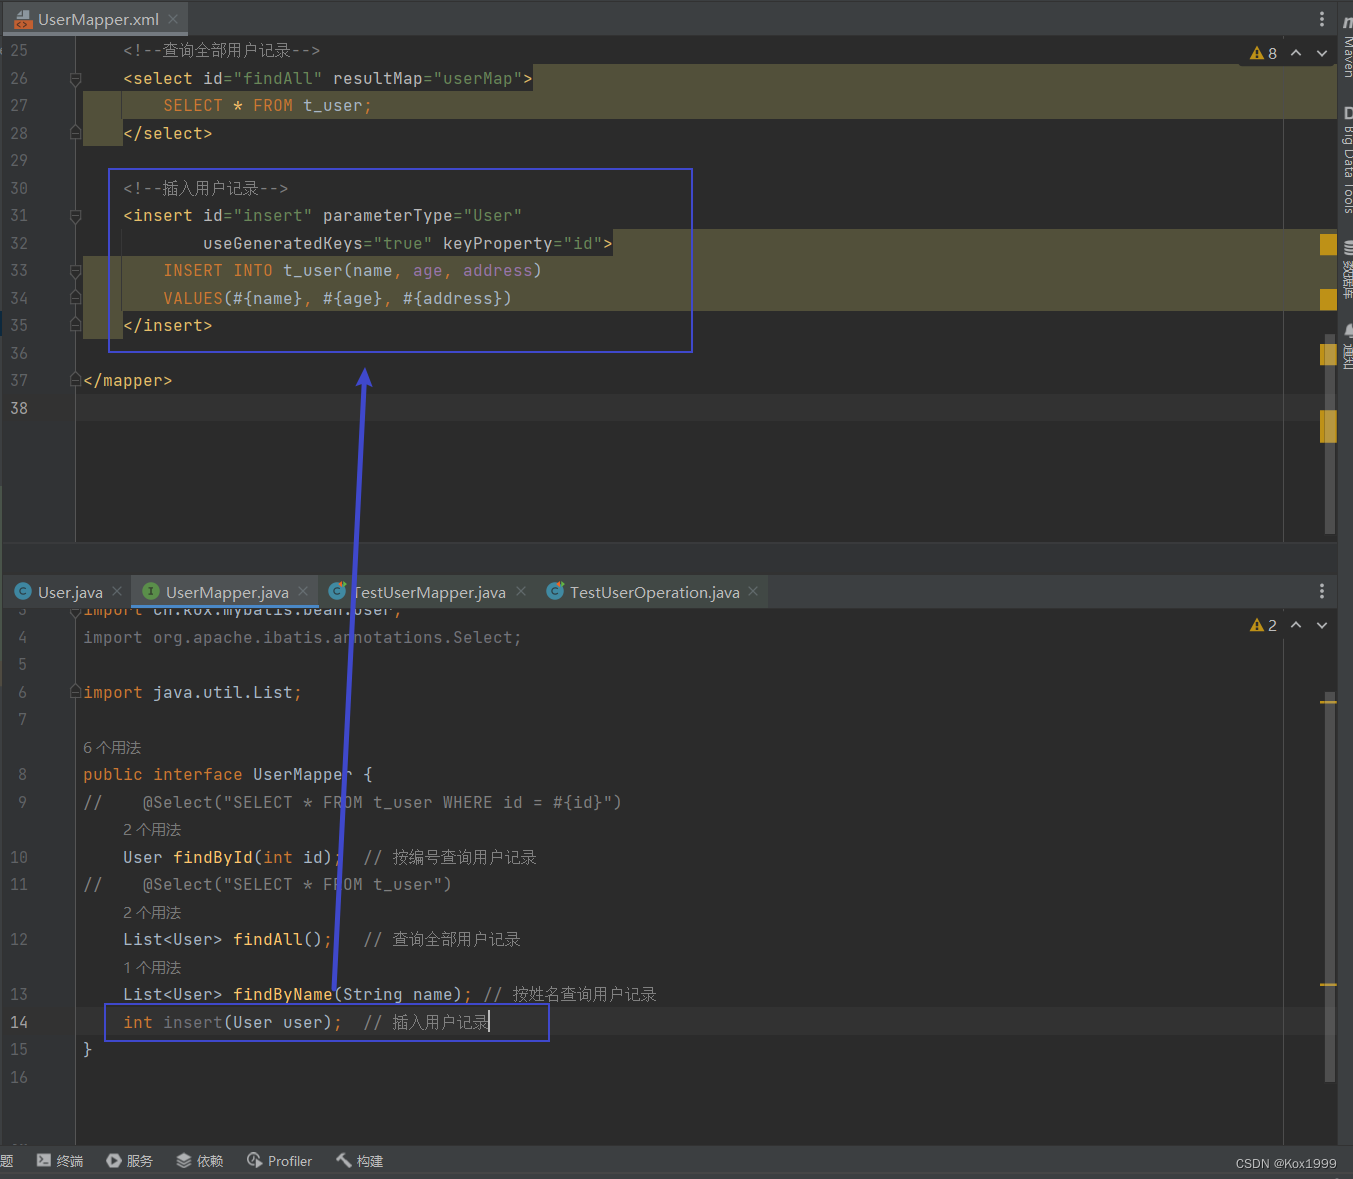Click the 'findAll' id value in select tag
Screen dimensions: 1353x1179
click(x=277, y=78)
